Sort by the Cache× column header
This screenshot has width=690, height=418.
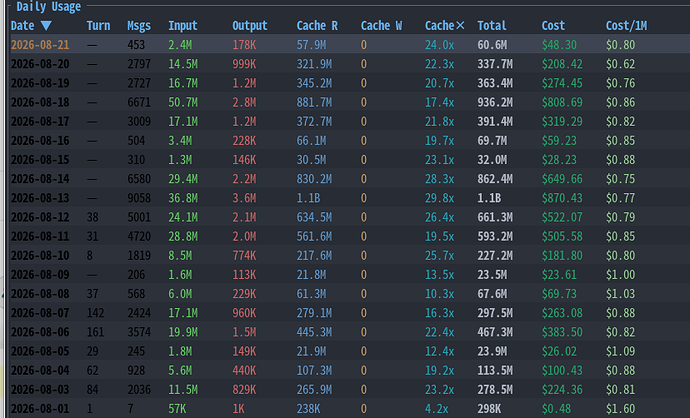tap(444, 26)
